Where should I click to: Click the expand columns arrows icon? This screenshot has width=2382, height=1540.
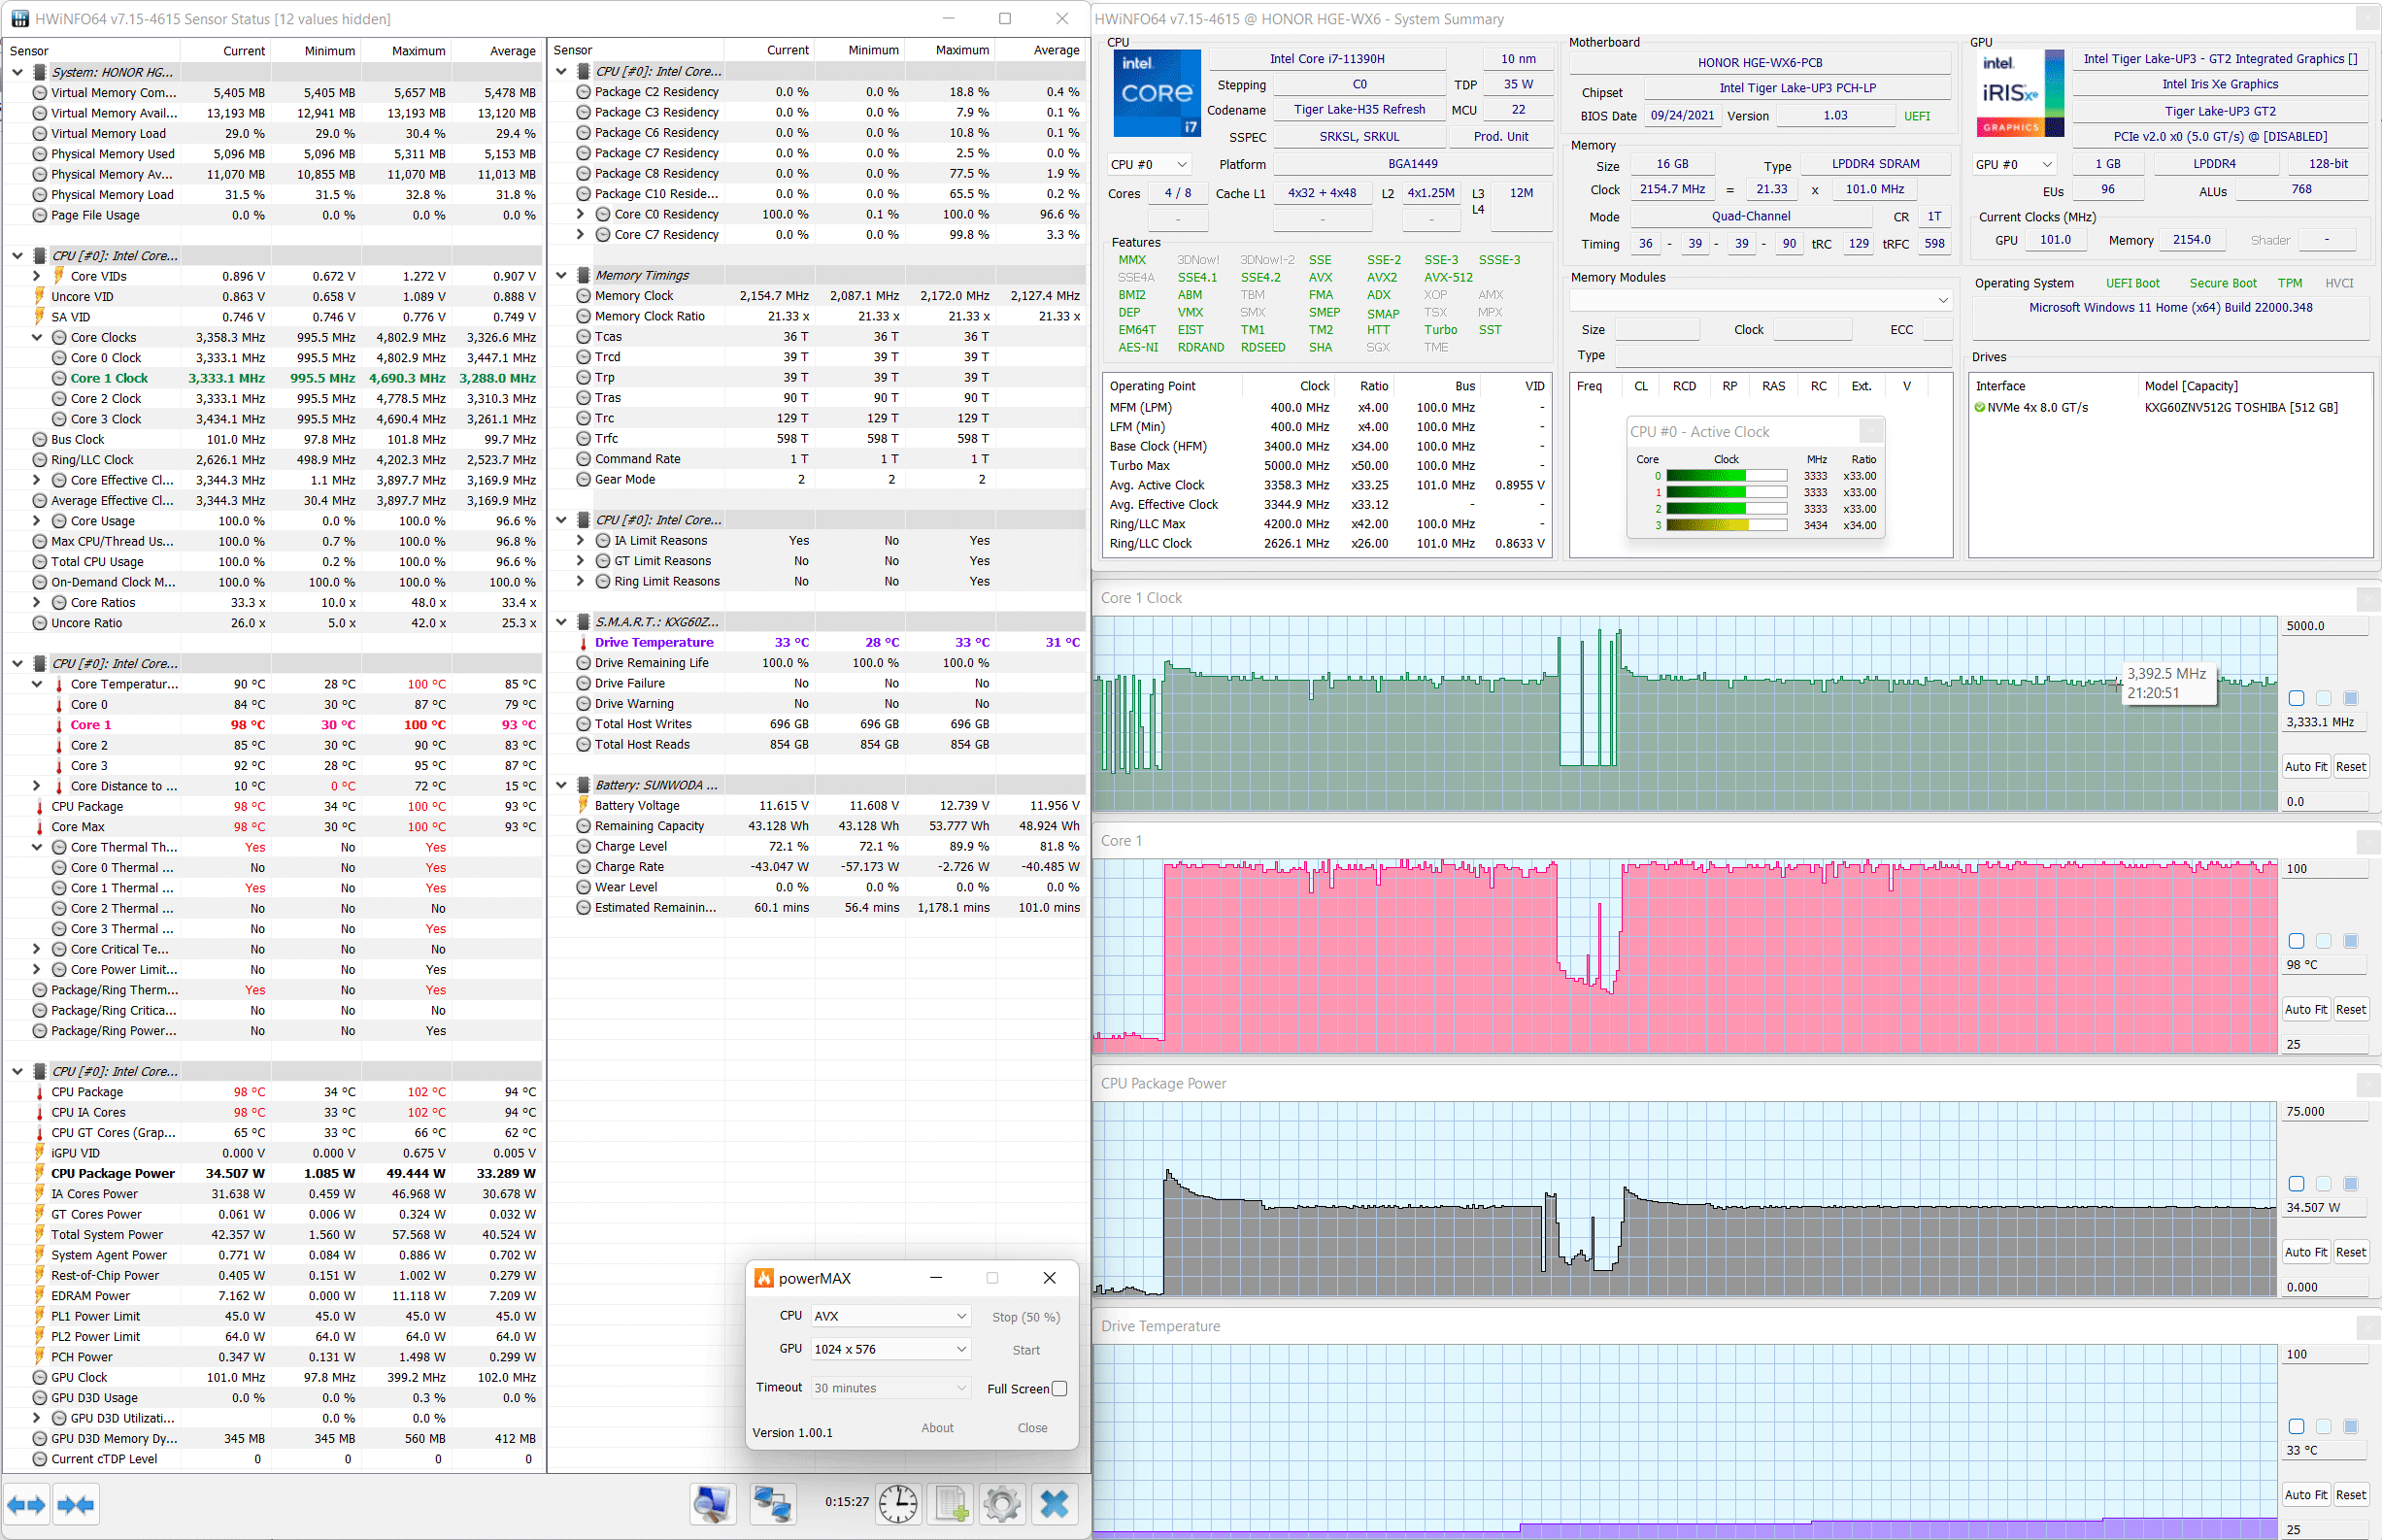(x=26, y=1504)
